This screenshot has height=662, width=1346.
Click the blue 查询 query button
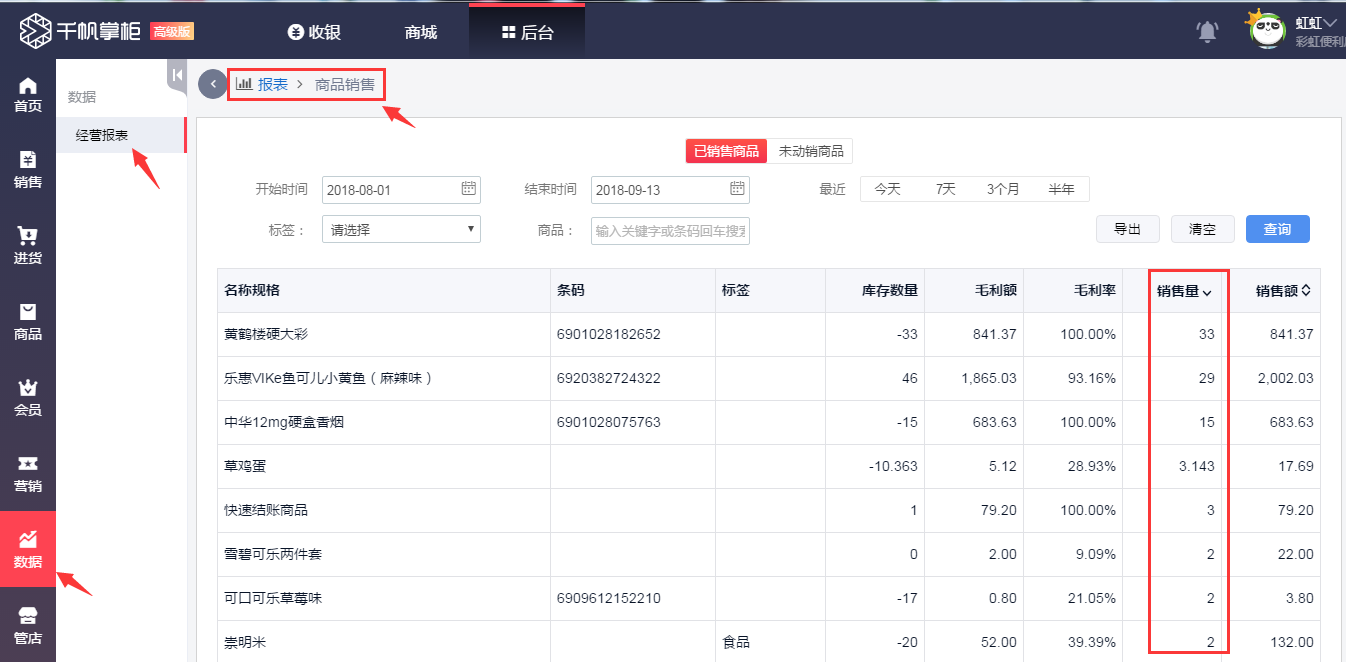click(1277, 230)
